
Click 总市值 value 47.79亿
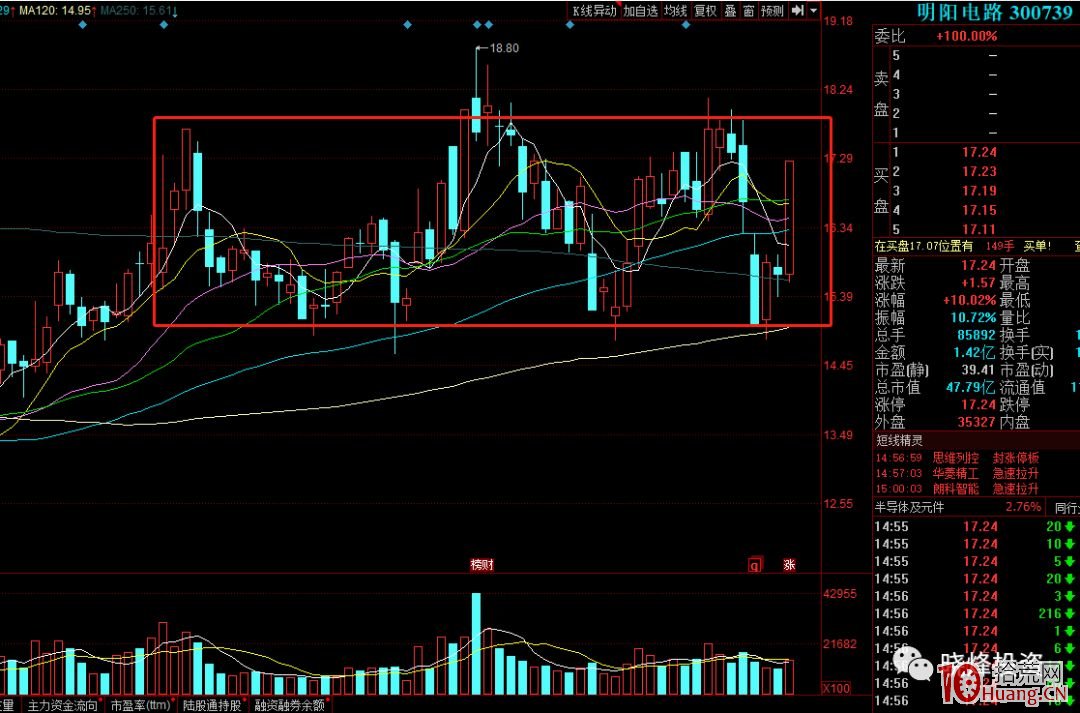click(x=970, y=387)
